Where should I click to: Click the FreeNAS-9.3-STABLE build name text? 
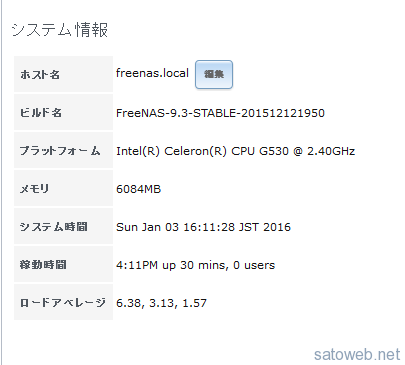220,113
